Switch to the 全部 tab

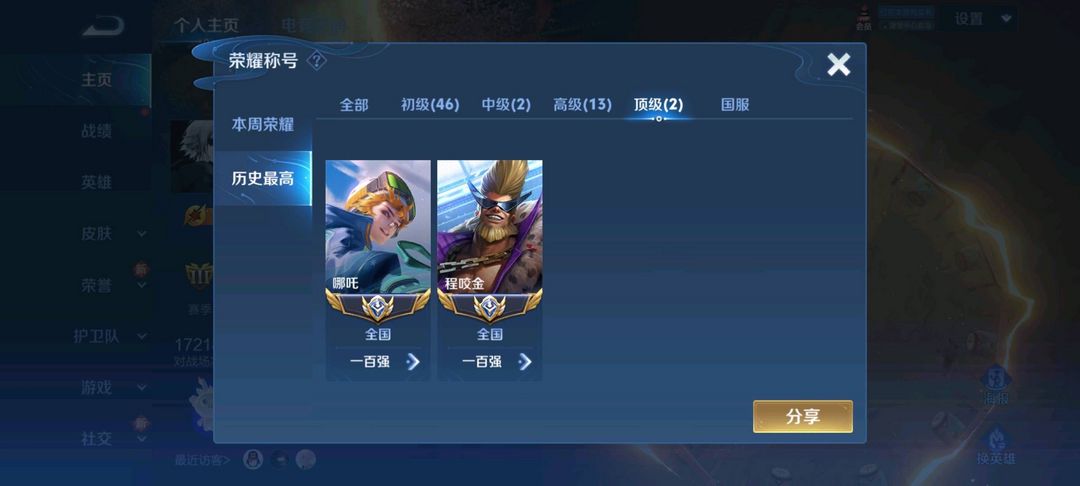(x=354, y=105)
